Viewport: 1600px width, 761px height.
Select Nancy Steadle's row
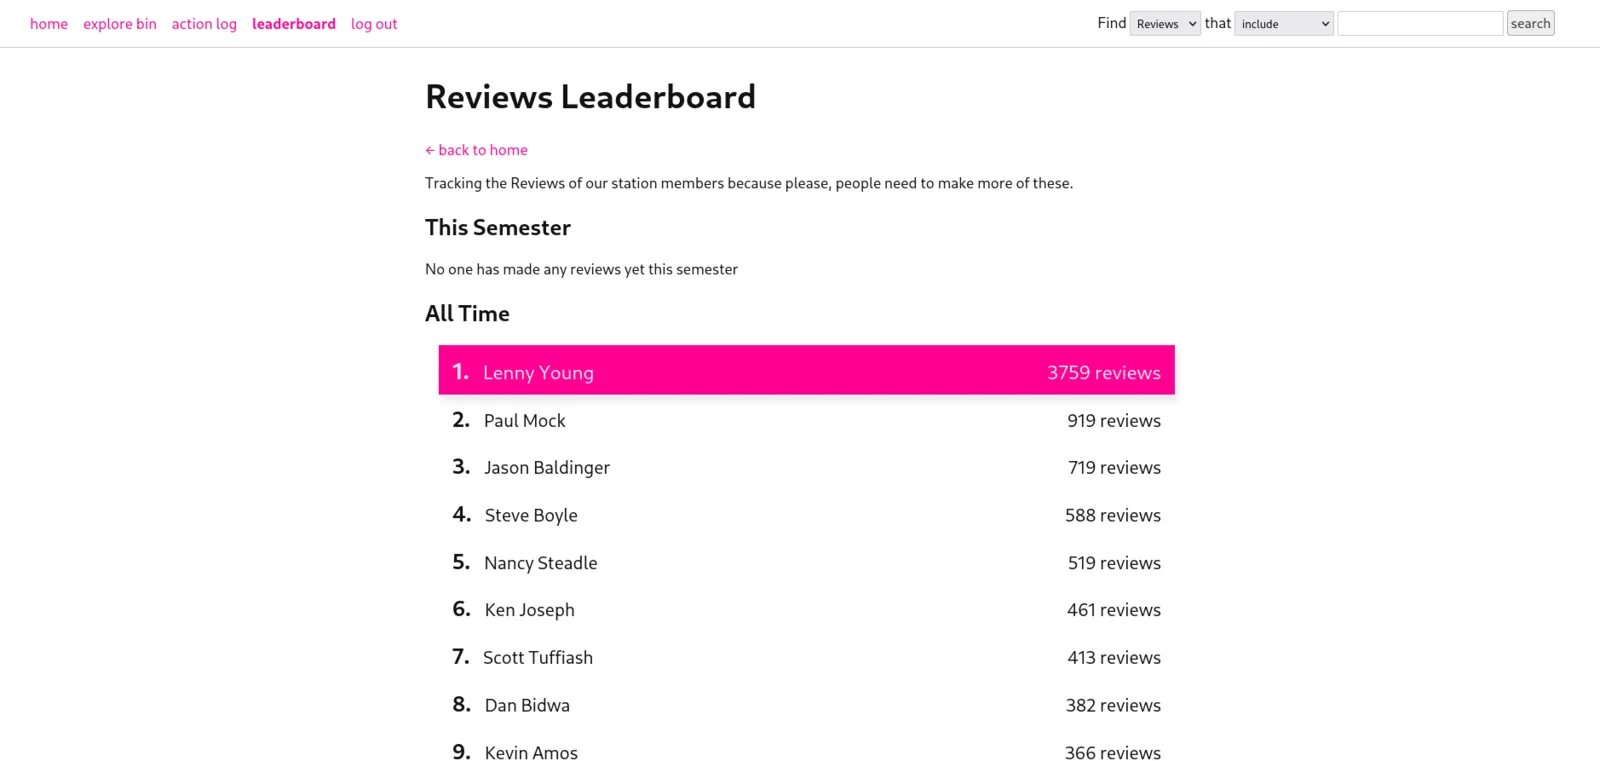(807, 563)
